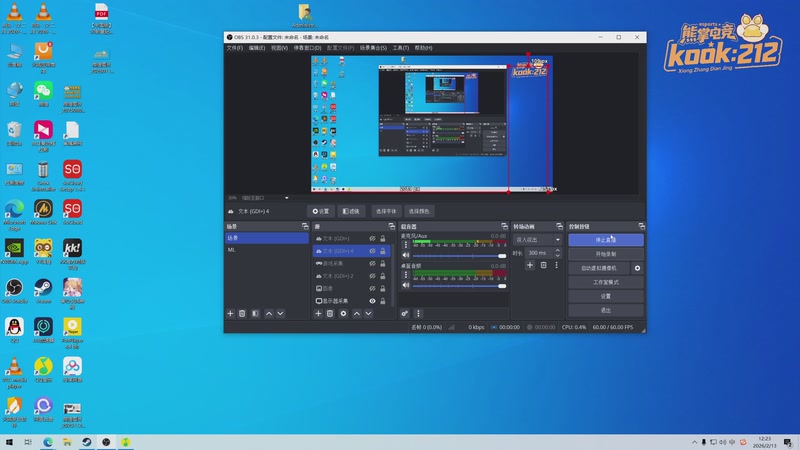The height and width of the screenshot is (450, 800).
Task: Open the Microsoft Edge desktop shortcut
Action: click(14, 214)
